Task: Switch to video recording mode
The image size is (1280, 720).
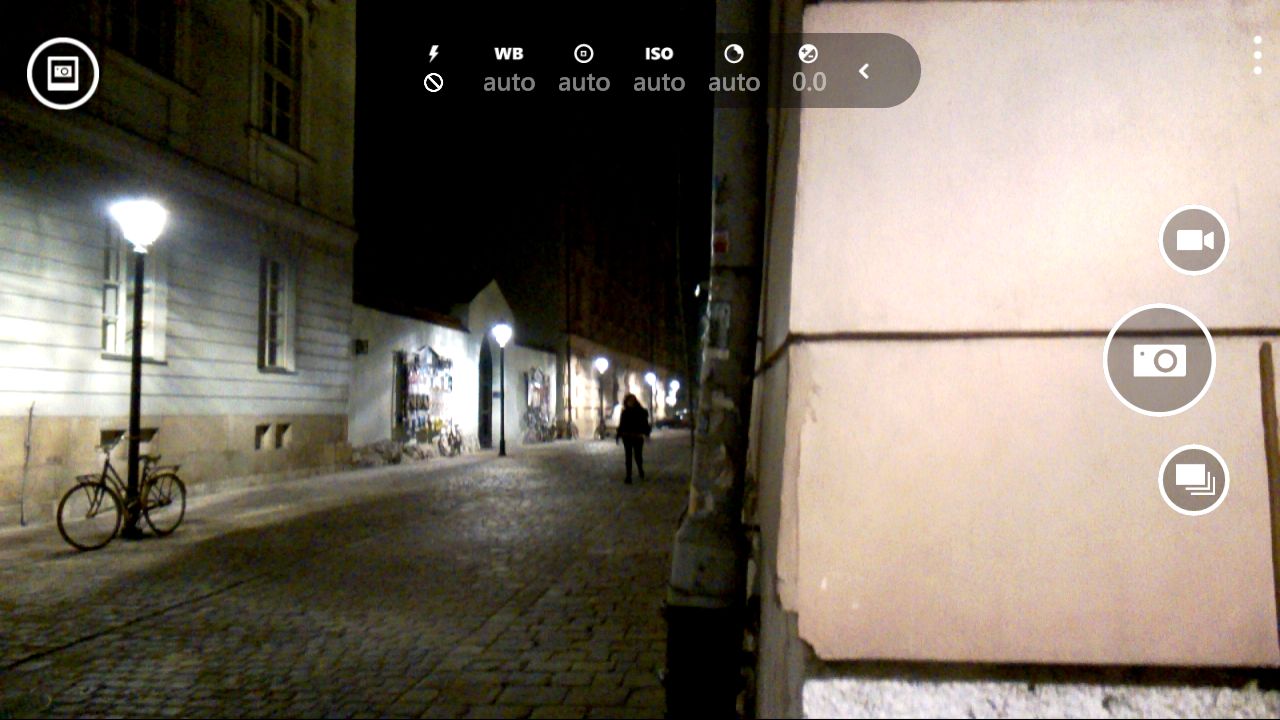Action: coord(1194,240)
